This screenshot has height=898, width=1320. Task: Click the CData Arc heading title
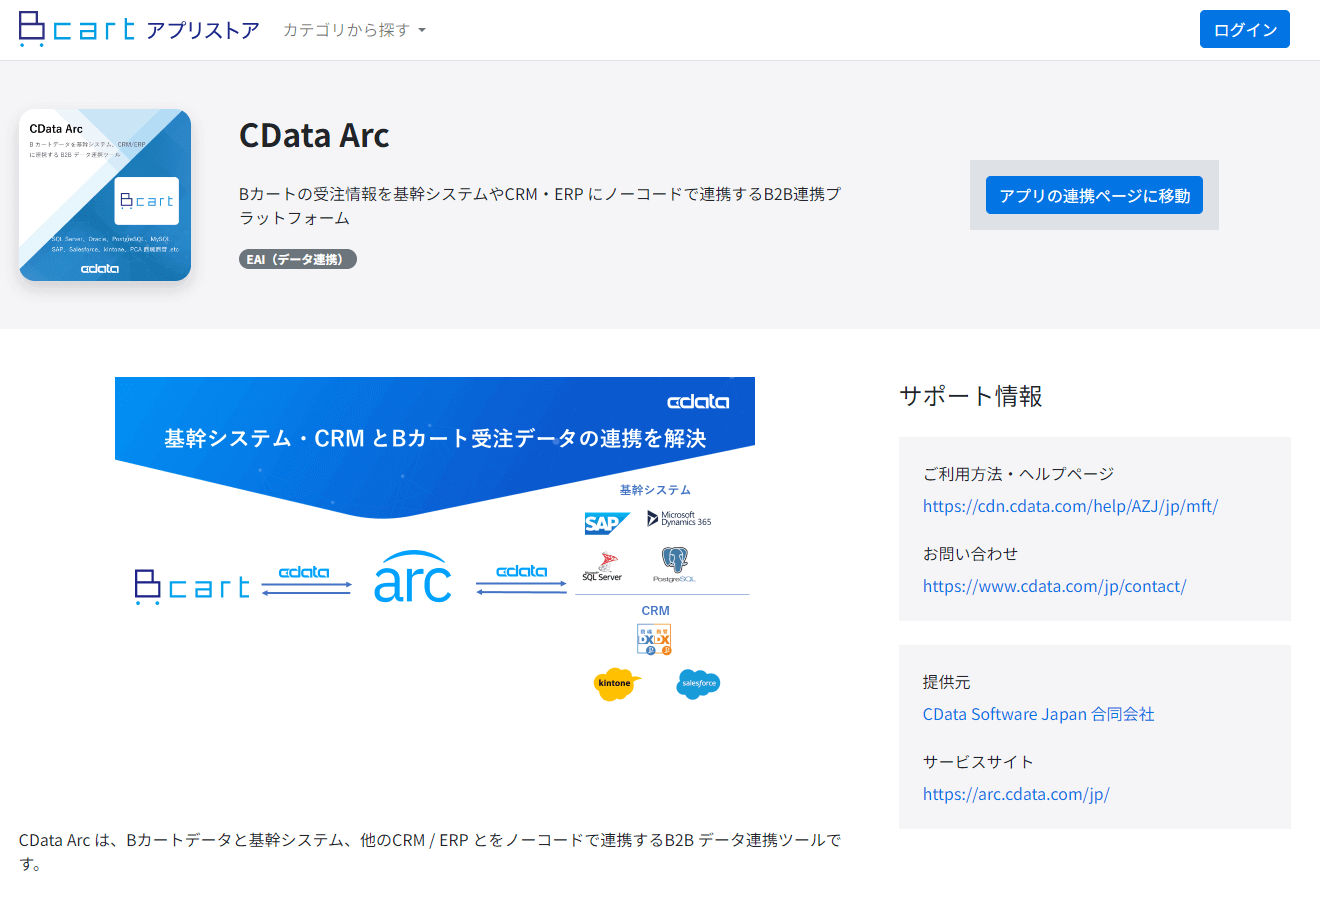(314, 135)
